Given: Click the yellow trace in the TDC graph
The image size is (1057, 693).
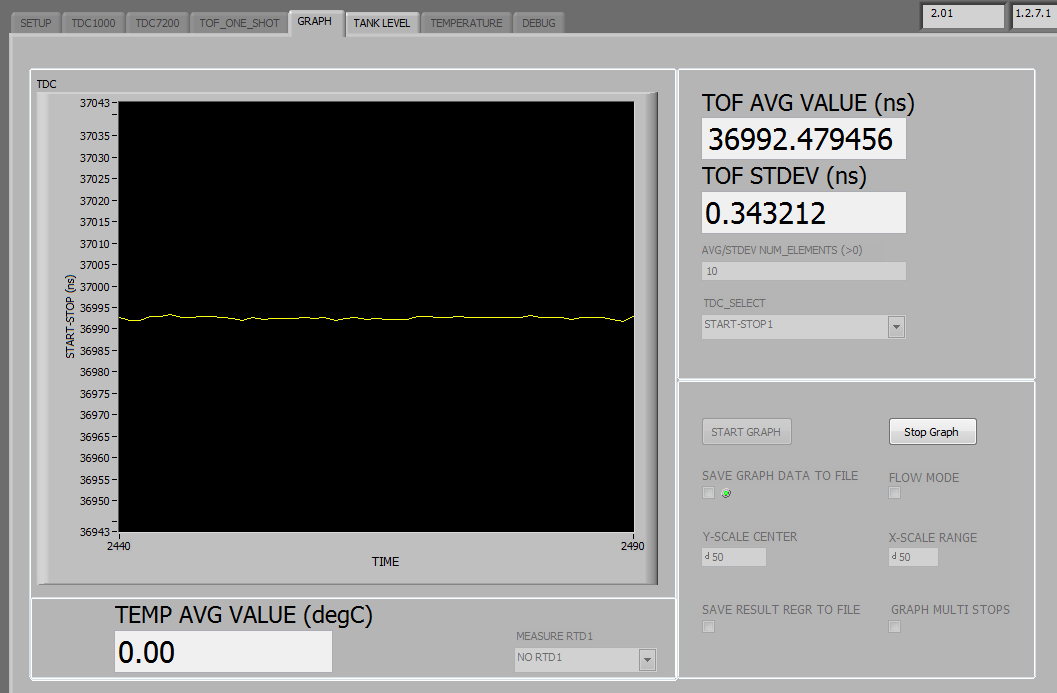Looking at the screenshot, I should (375, 318).
